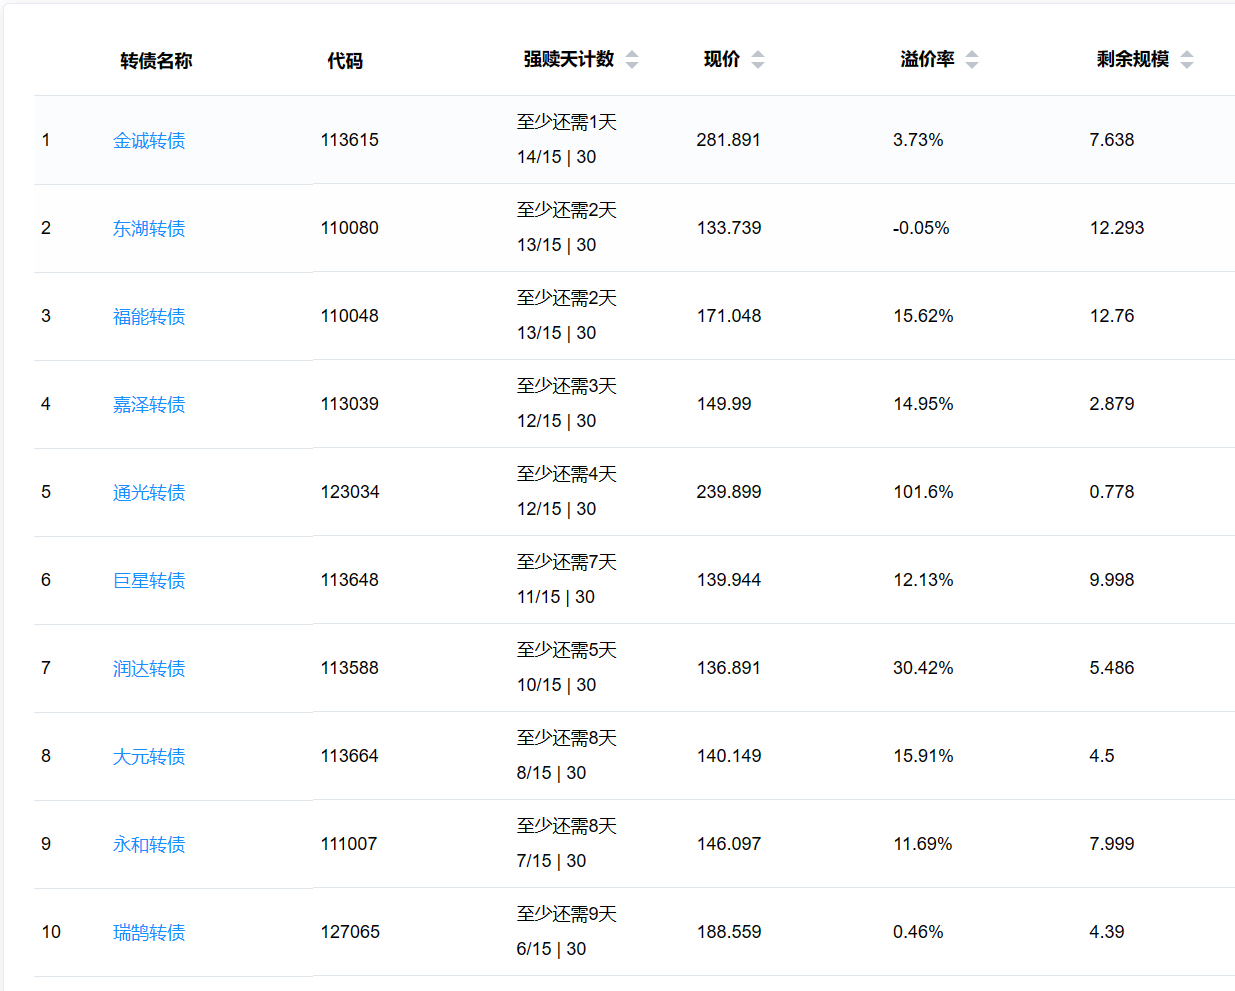Click the 巨星转债 bond name

[x=149, y=581]
